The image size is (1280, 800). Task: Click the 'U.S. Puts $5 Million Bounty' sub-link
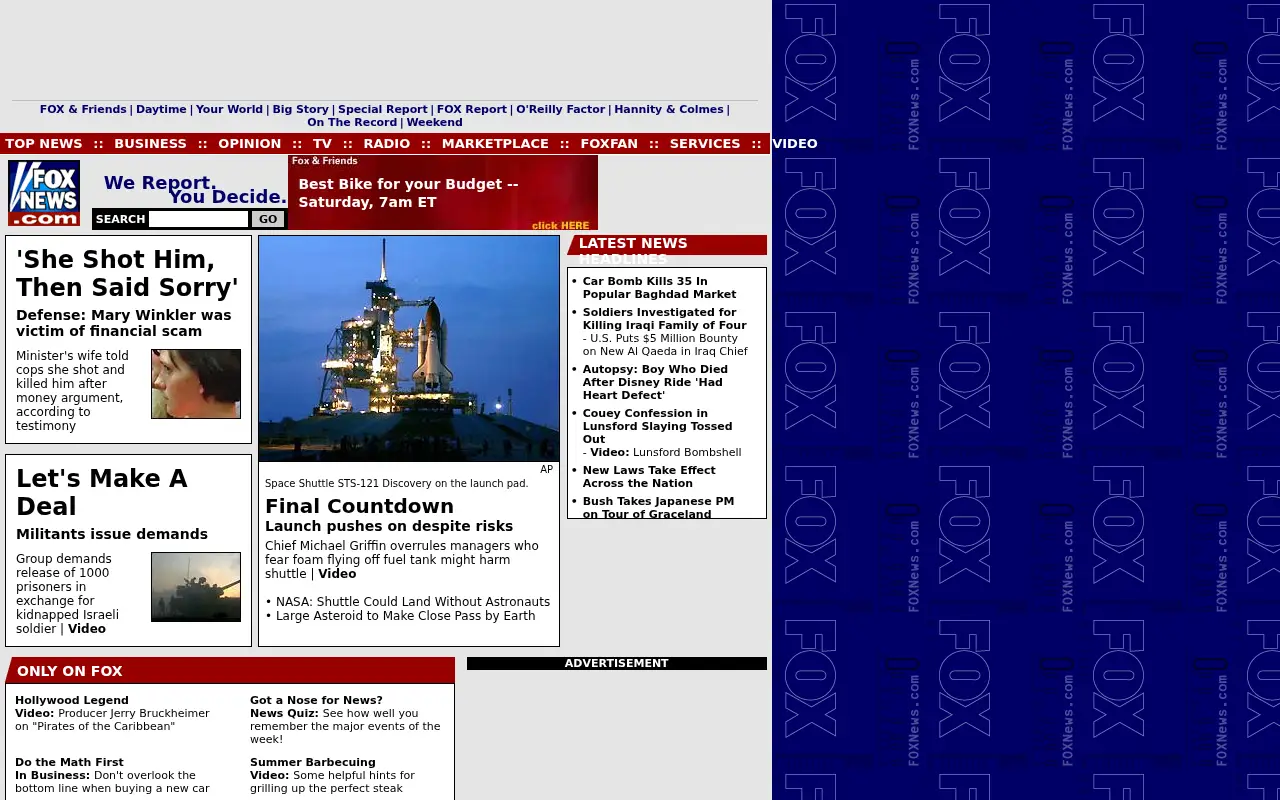(665, 345)
